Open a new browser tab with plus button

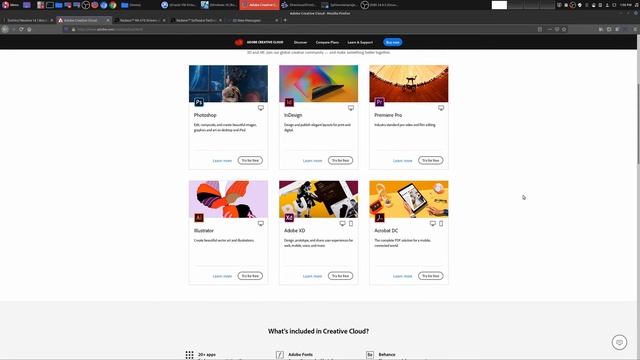pyautogui.click(x=285, y=20)
